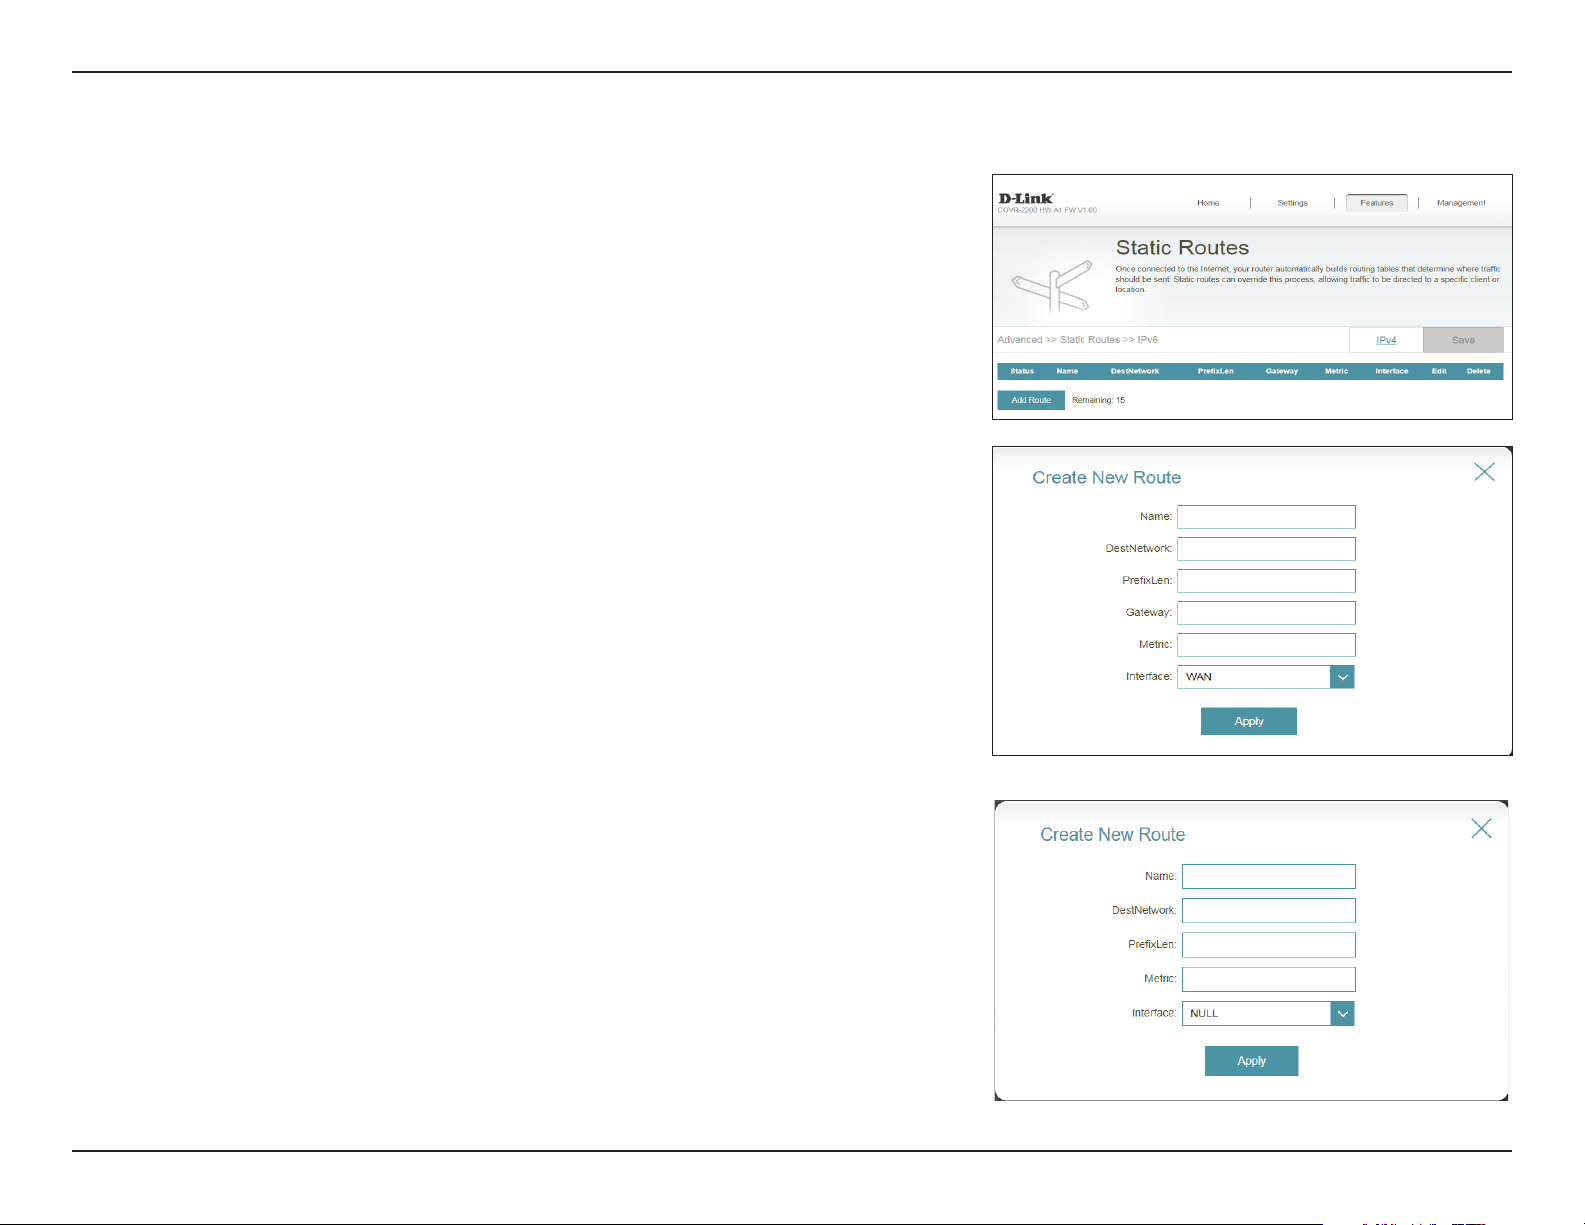Click the Save button
The image size is (1585, 1225).
tap(1463, 340)
